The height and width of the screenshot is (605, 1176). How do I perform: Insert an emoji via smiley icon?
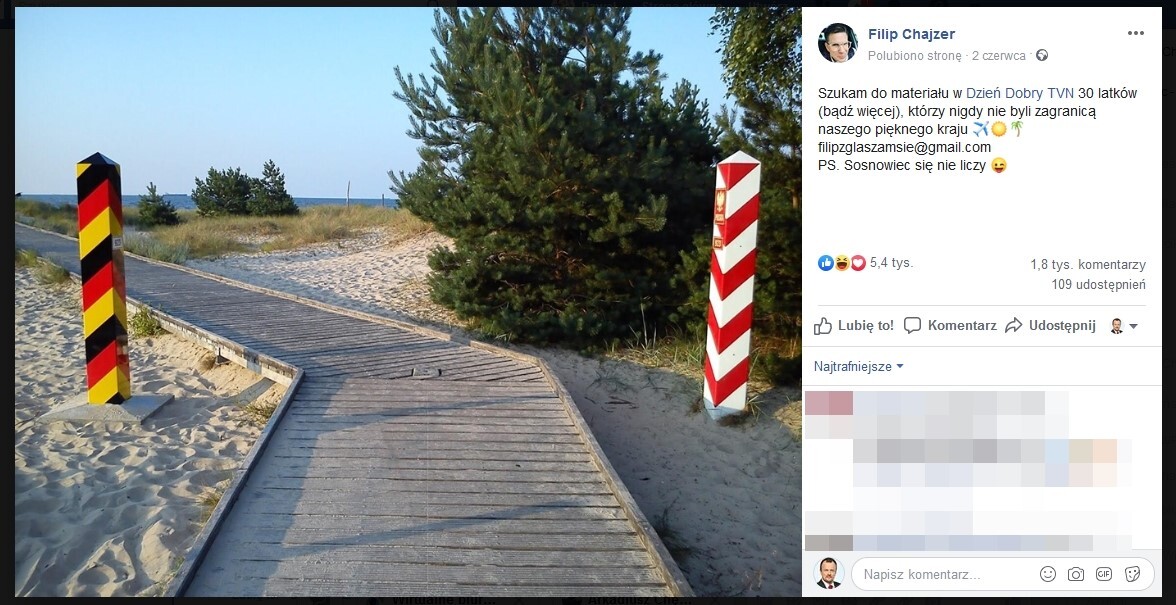(x=1048, y=574)
